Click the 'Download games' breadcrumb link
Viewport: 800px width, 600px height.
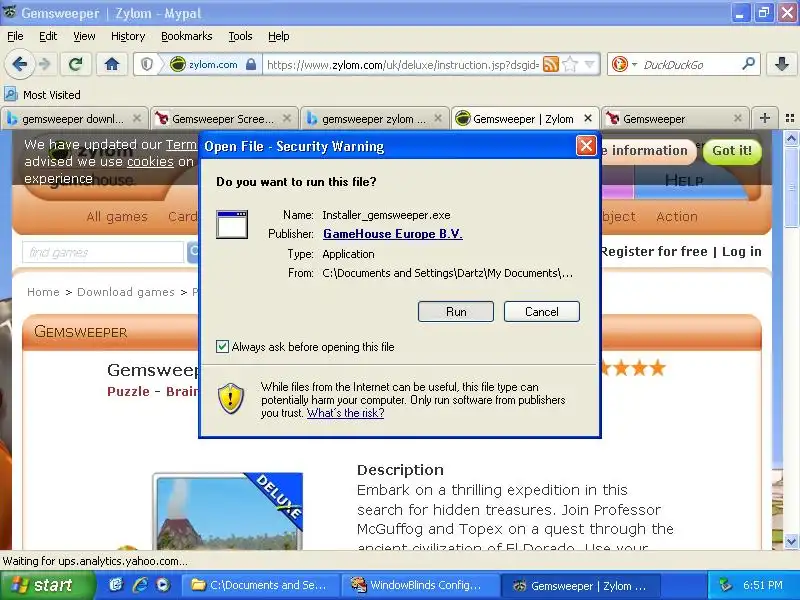(126, 292)
